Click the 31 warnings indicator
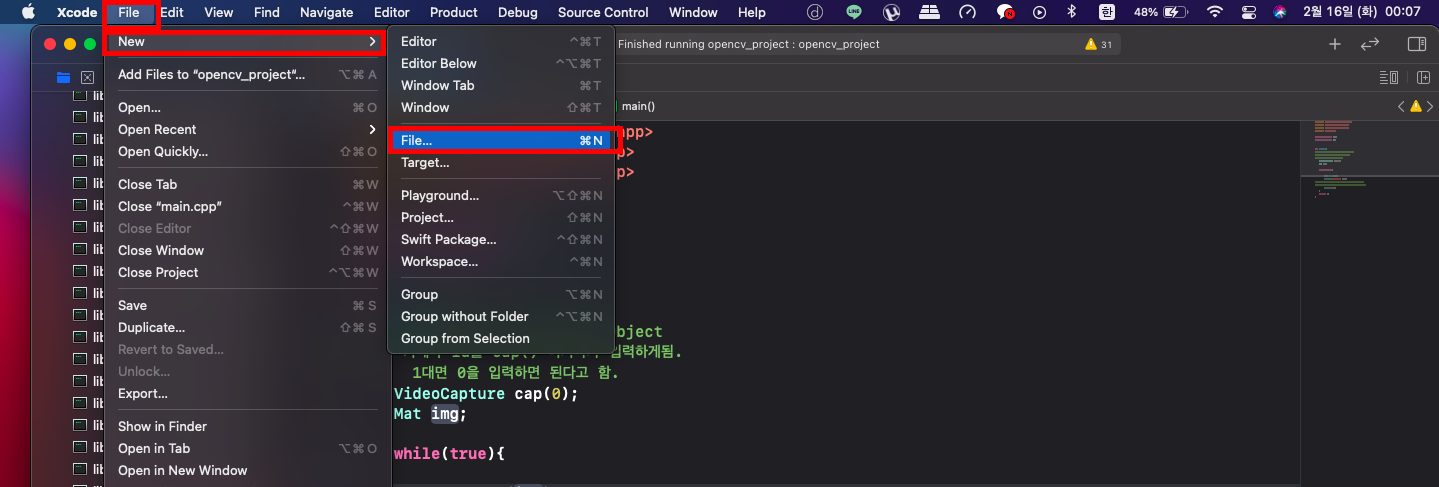Image resolution: width=1439 pixels, height=487 pixels. point(1099,44)
